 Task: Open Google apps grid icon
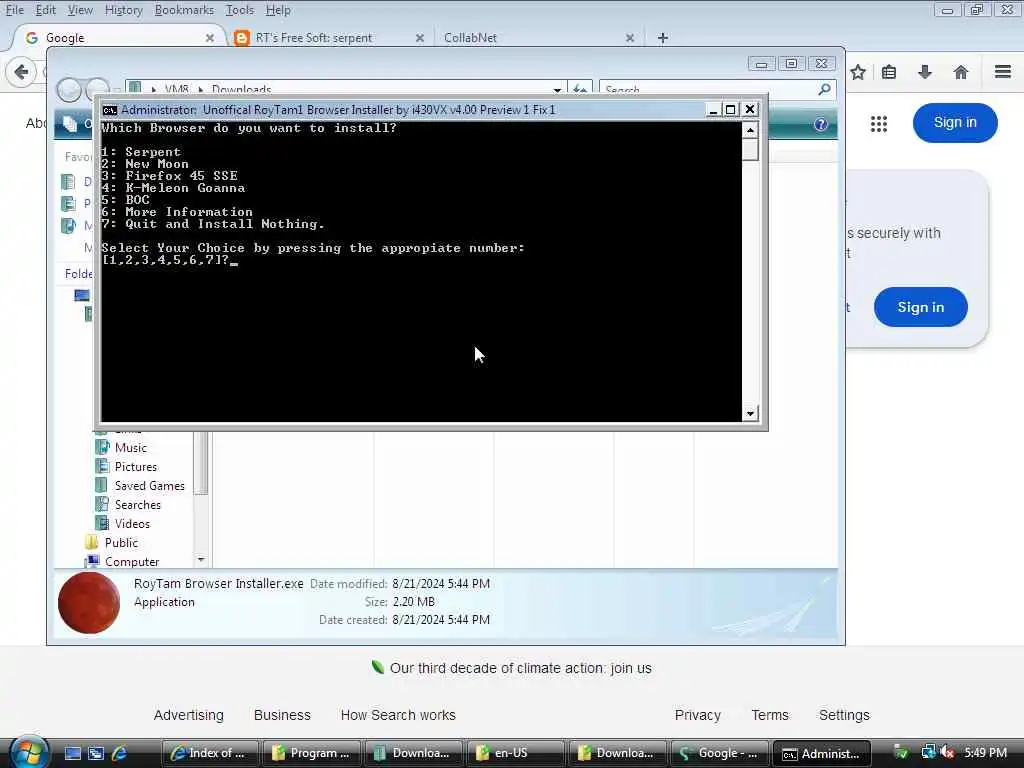[x=879, y=123]
